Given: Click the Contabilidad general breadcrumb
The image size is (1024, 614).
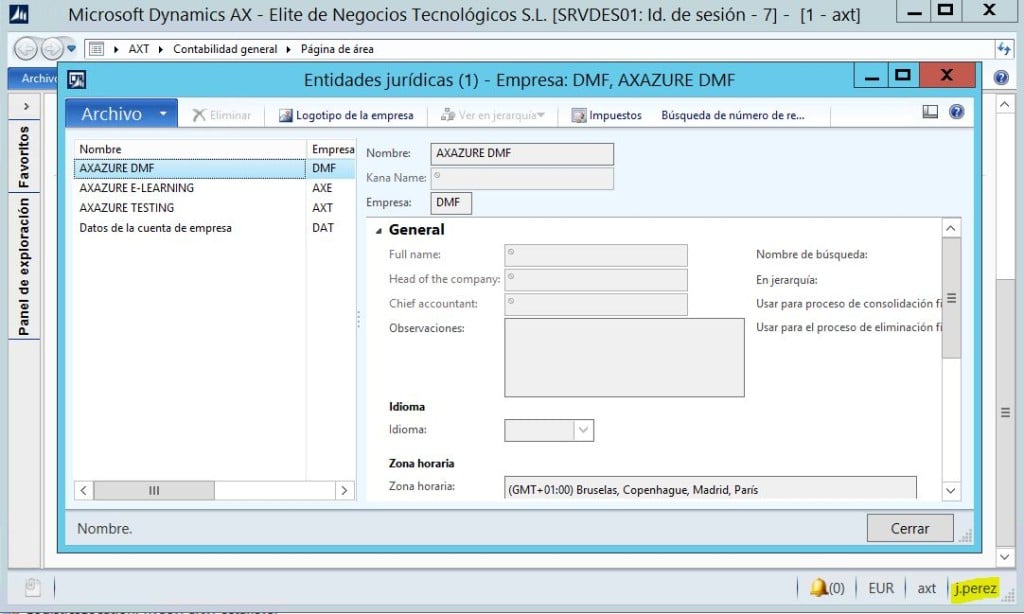Looking at the screenshot, I should pyautogui.click(x=225, y=49).
